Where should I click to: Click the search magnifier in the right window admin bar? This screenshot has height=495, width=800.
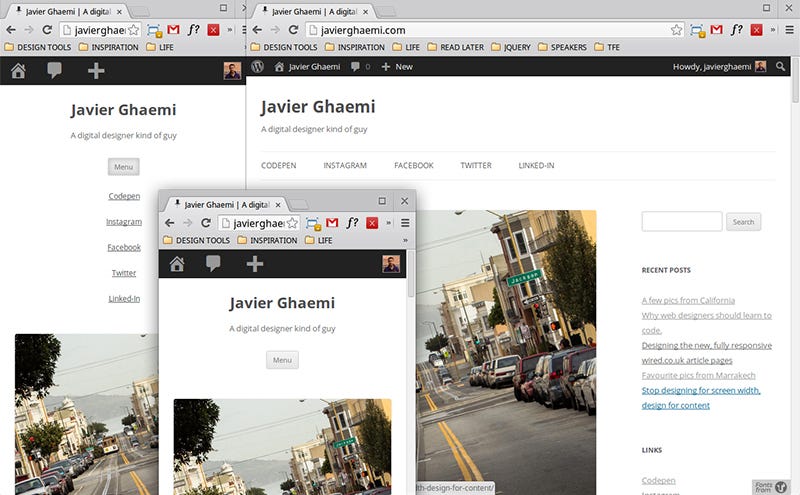point(780,66)
